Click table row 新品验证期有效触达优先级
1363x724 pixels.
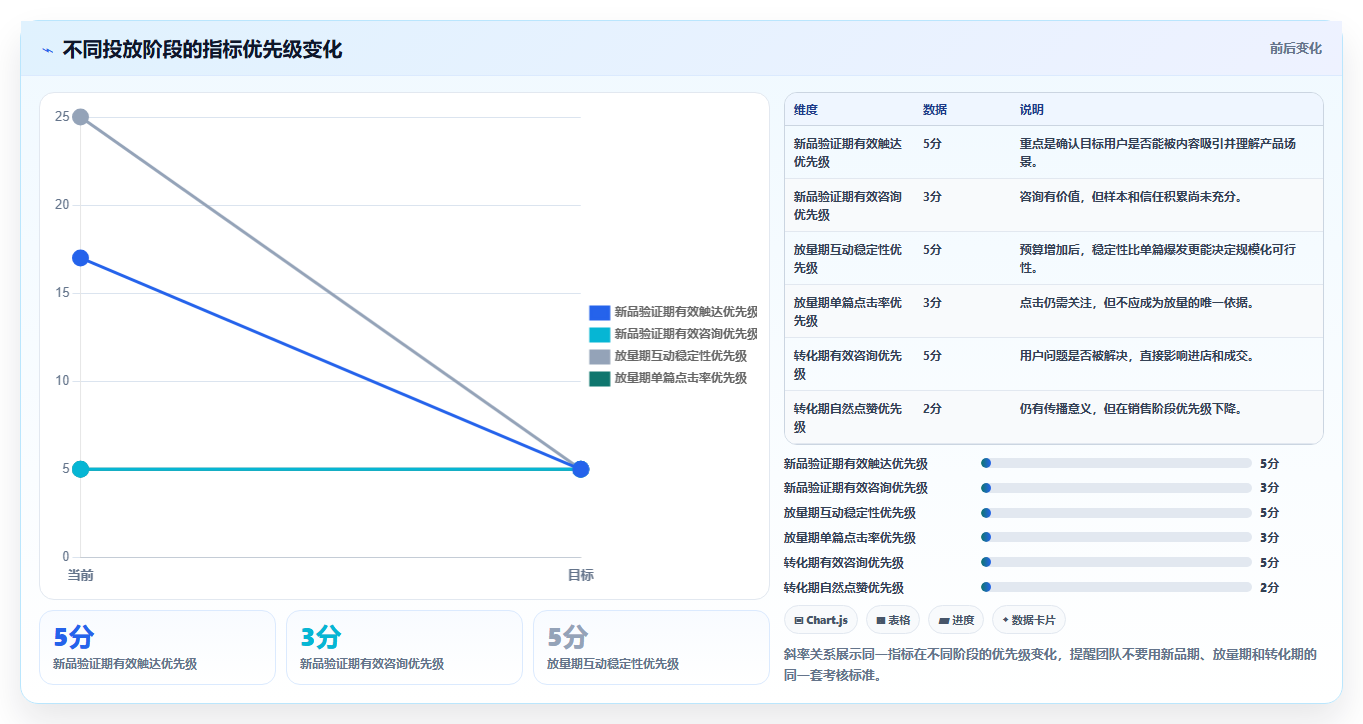[1054, 152]
